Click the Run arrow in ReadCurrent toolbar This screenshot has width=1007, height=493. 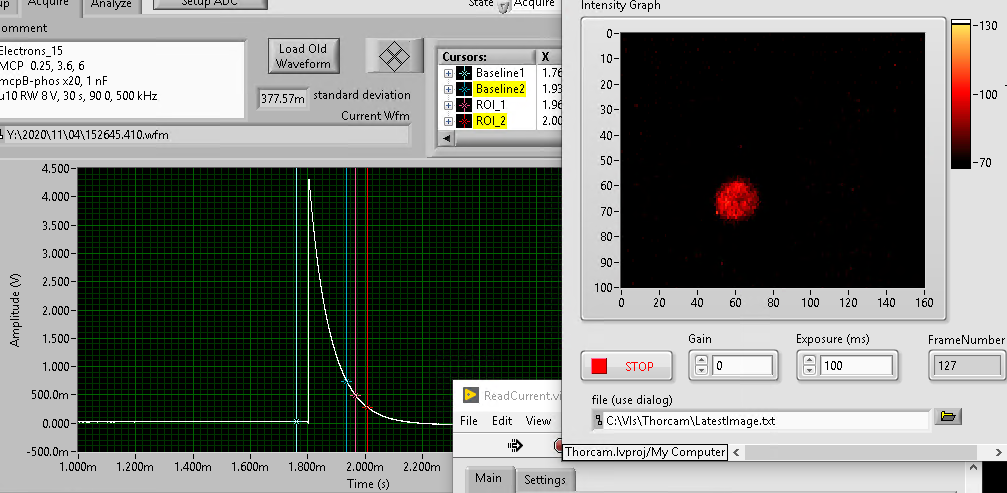(516, 445)
